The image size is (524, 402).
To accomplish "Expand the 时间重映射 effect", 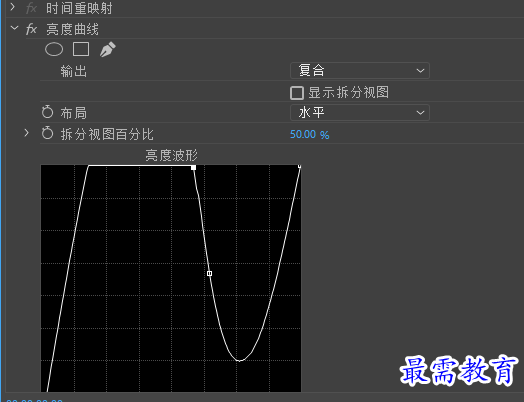I will click(x=13, y=7).
